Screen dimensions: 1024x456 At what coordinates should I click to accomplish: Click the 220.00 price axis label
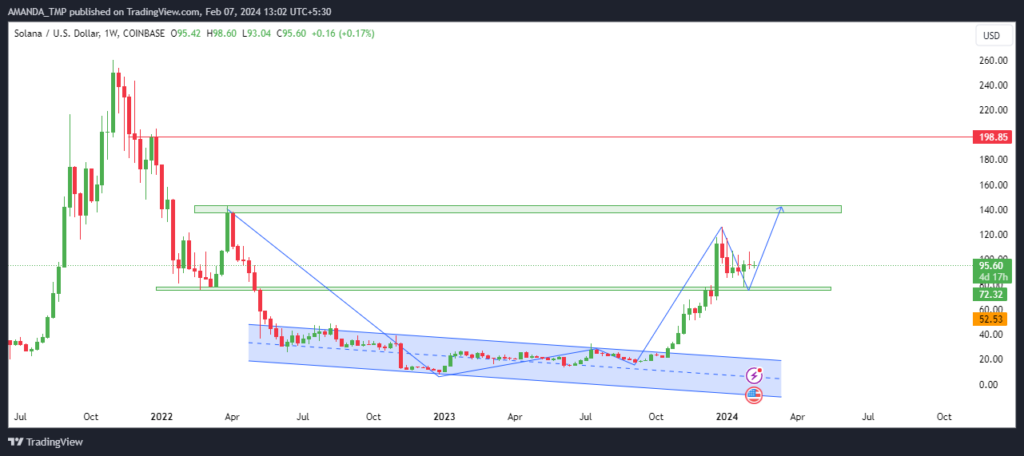[991, 110]
